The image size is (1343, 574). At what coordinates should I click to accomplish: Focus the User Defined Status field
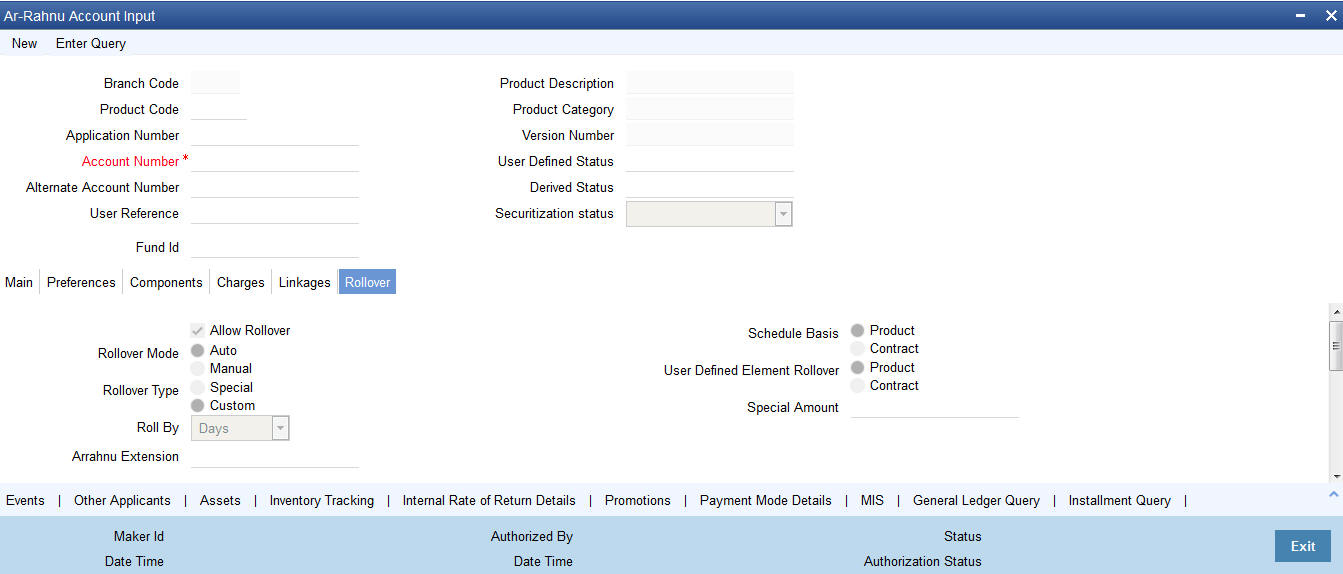click(x=710, y=161)
